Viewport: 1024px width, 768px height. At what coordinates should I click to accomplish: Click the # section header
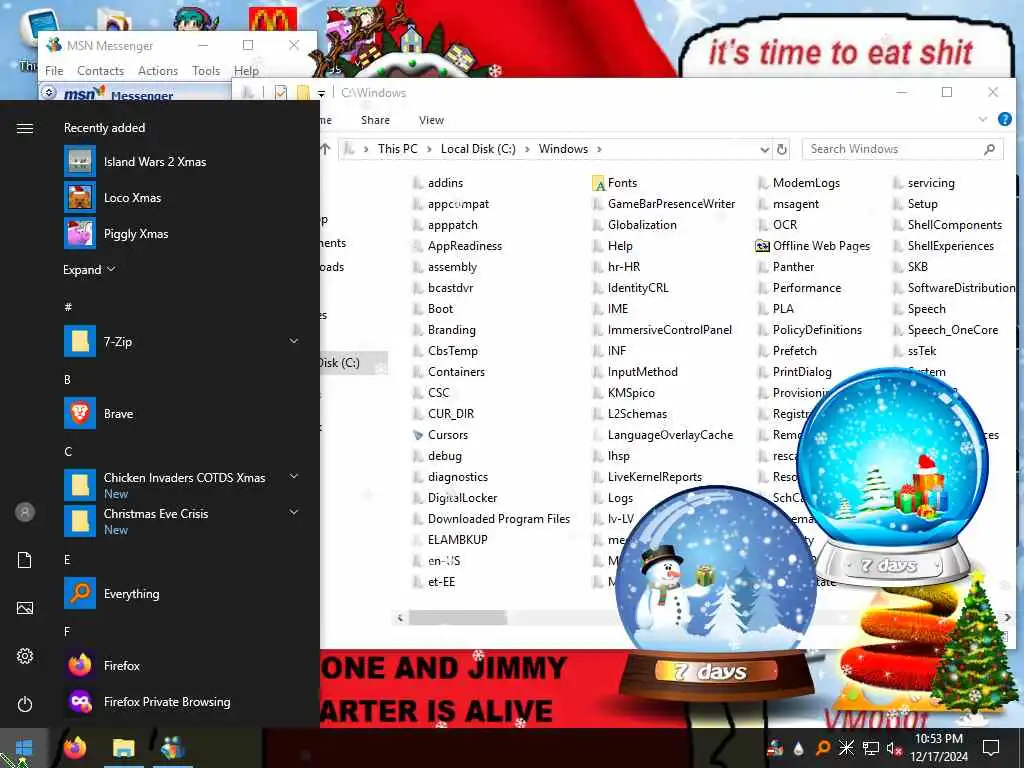coord(68,307)
